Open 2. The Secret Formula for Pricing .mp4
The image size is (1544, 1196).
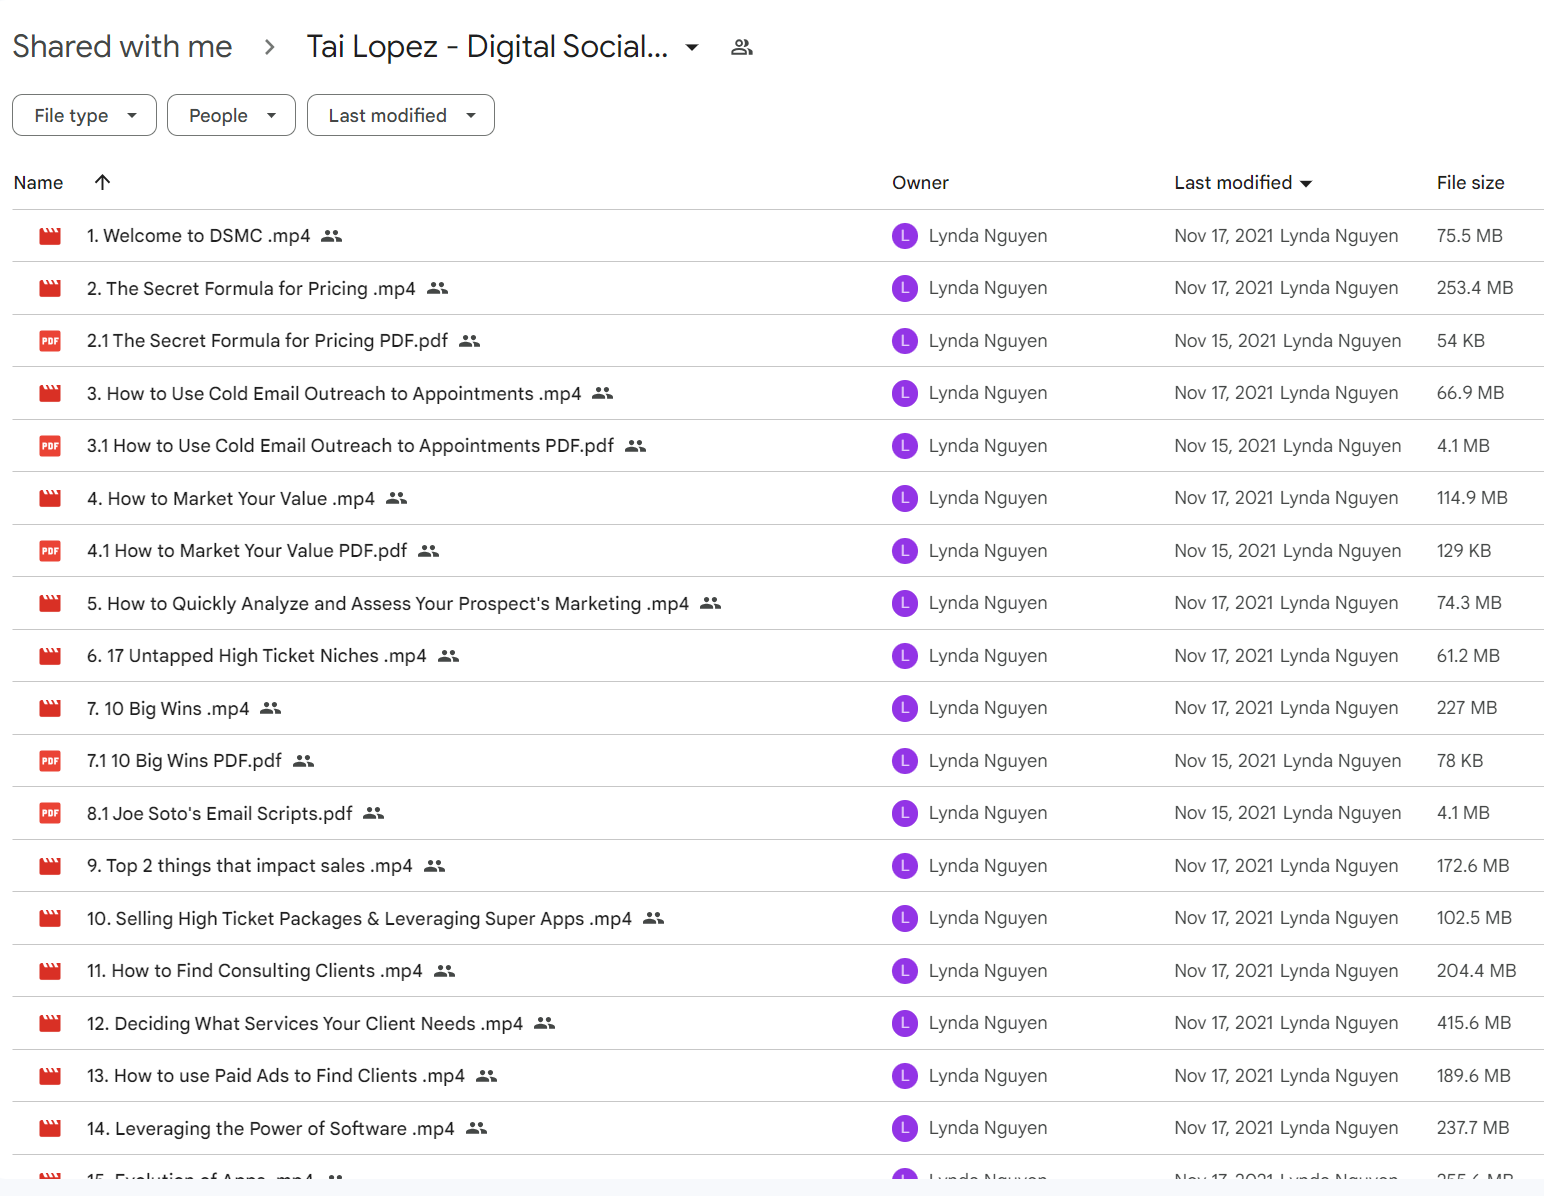click(x=251, y=288)
